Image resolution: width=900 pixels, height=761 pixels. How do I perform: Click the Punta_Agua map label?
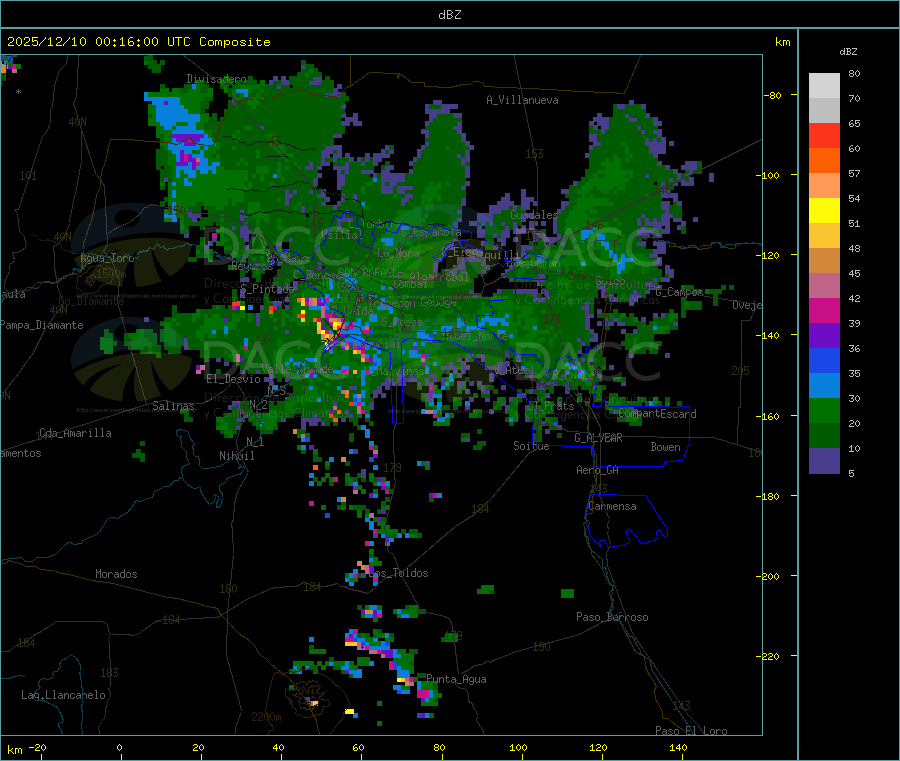456,679
